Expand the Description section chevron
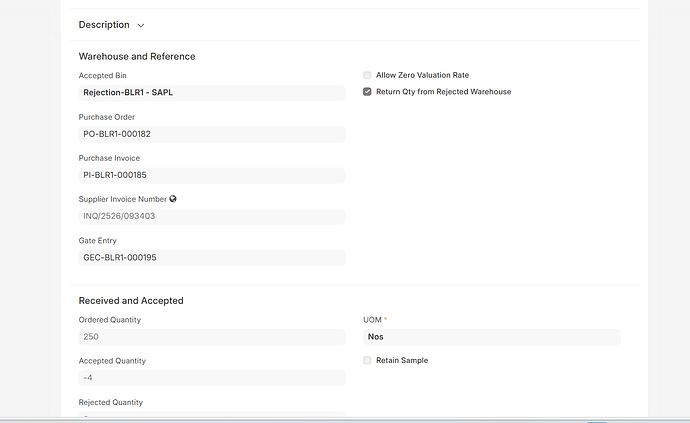 [141, 25]
